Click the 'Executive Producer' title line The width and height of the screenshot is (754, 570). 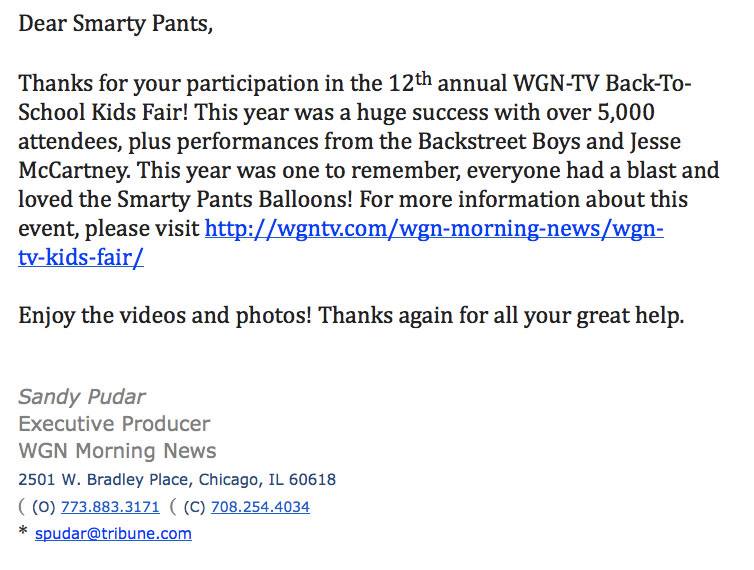114,424
